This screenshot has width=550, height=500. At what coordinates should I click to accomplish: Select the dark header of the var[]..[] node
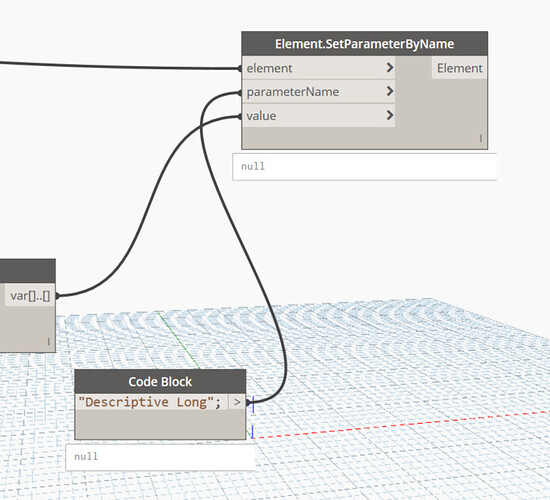pos(28,271)
